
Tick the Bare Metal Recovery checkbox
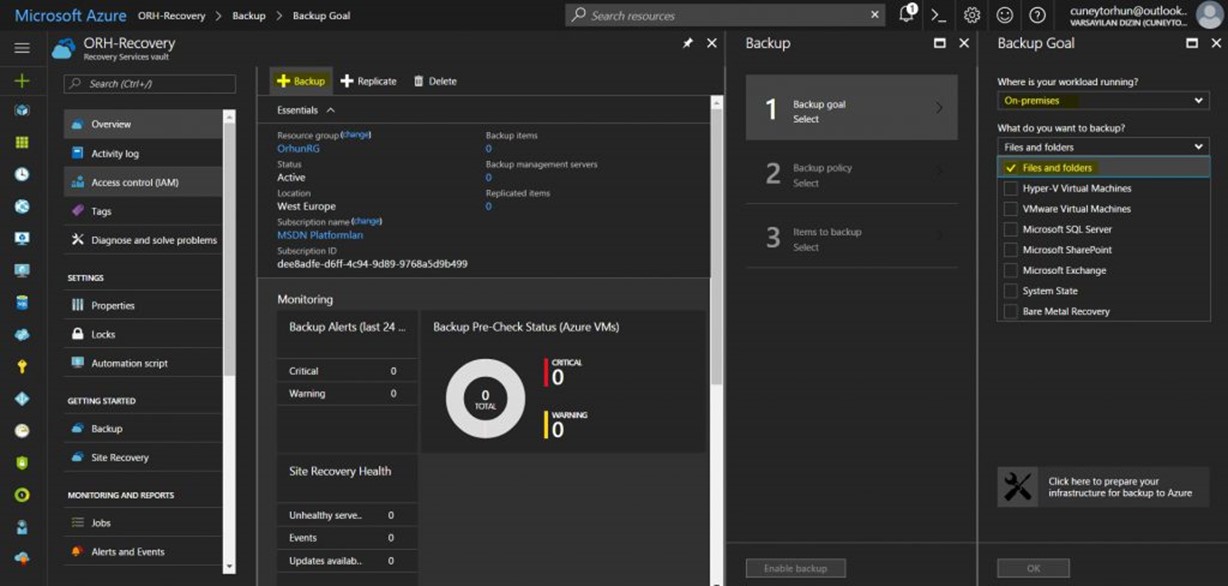coord(1011,311)
